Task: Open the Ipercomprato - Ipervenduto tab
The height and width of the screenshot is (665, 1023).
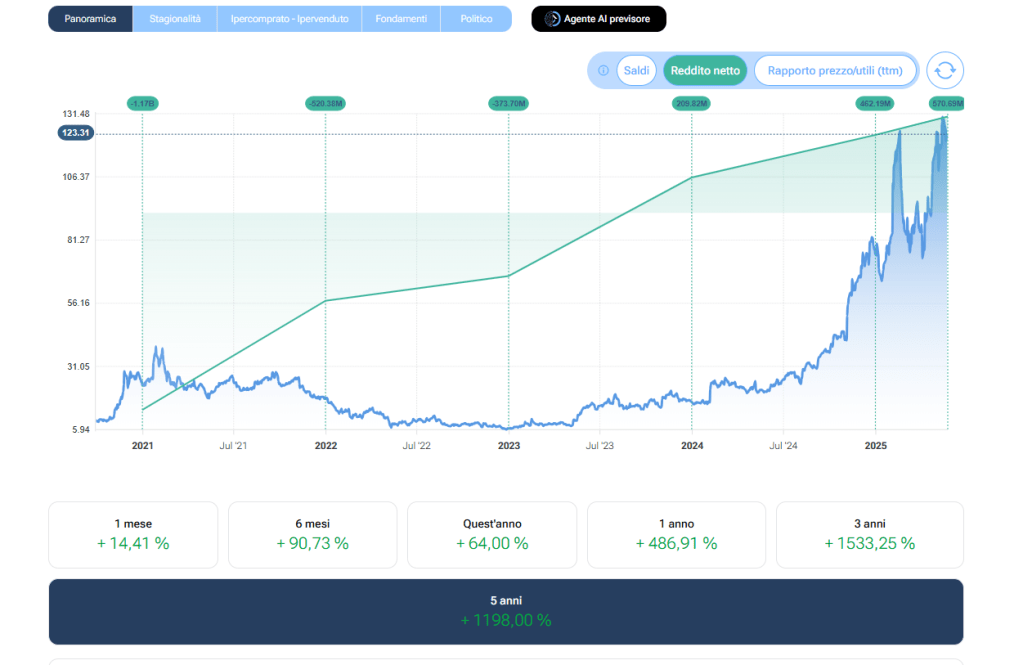Action: [x=289, y=19]
